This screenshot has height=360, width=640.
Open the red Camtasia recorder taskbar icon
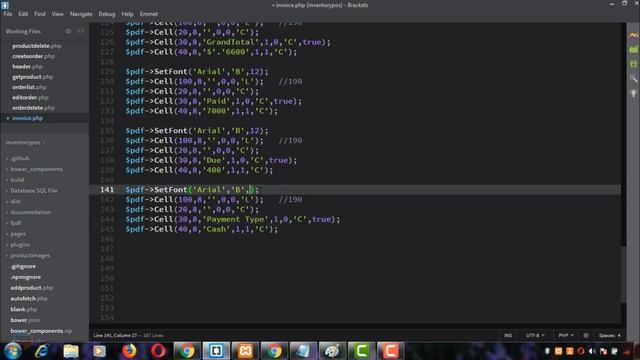click(x=390, y=351)
